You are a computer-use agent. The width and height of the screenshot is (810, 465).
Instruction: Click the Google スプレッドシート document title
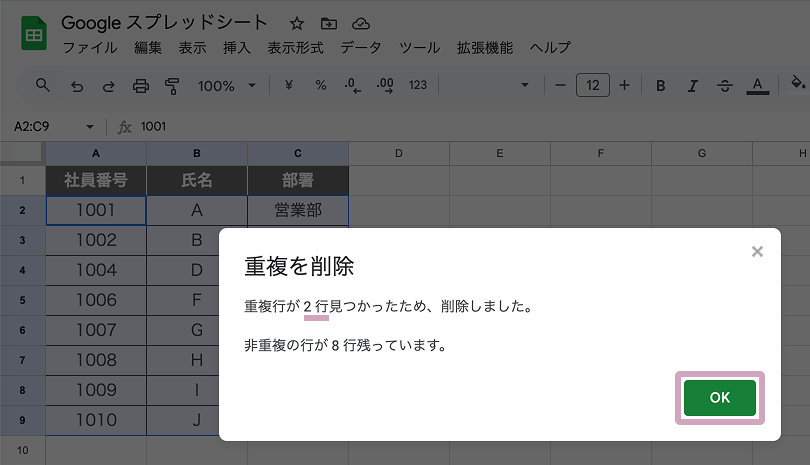click(164, 23)
